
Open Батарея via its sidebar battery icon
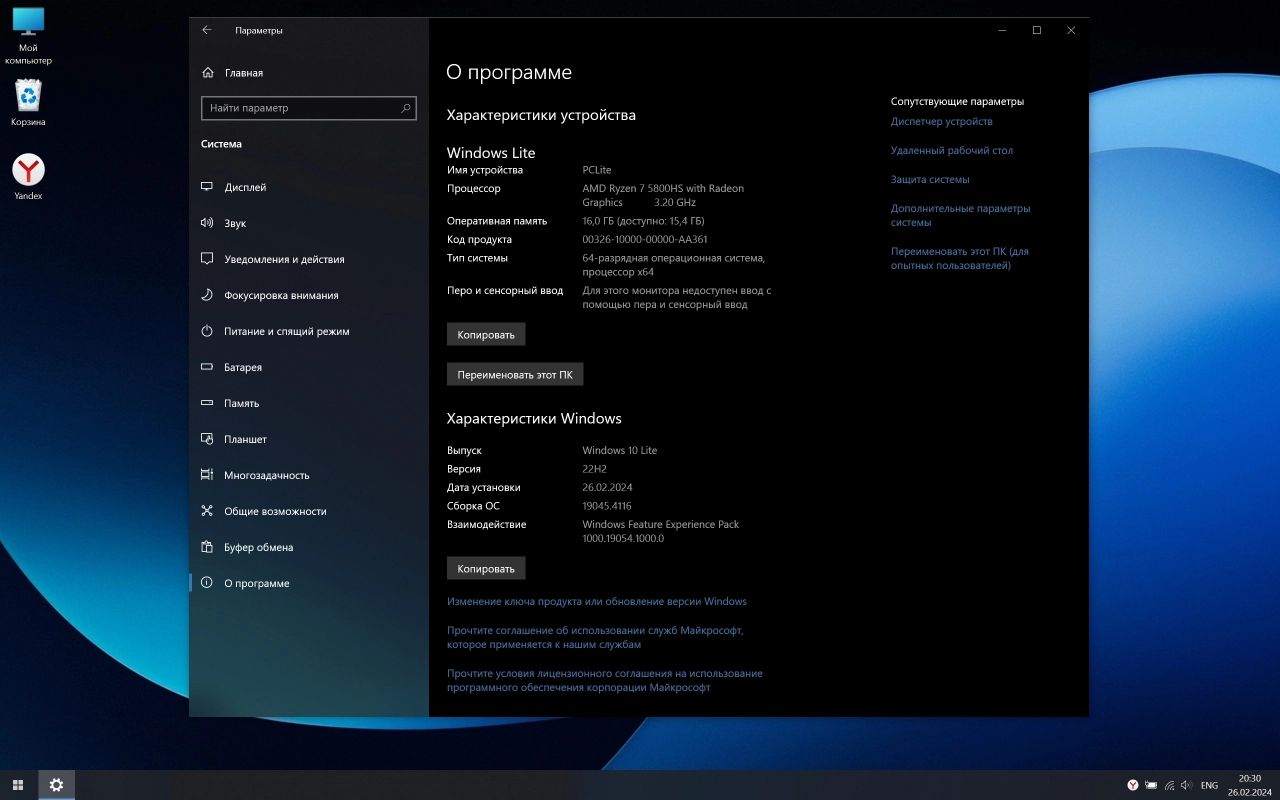[x=207, y=367]
